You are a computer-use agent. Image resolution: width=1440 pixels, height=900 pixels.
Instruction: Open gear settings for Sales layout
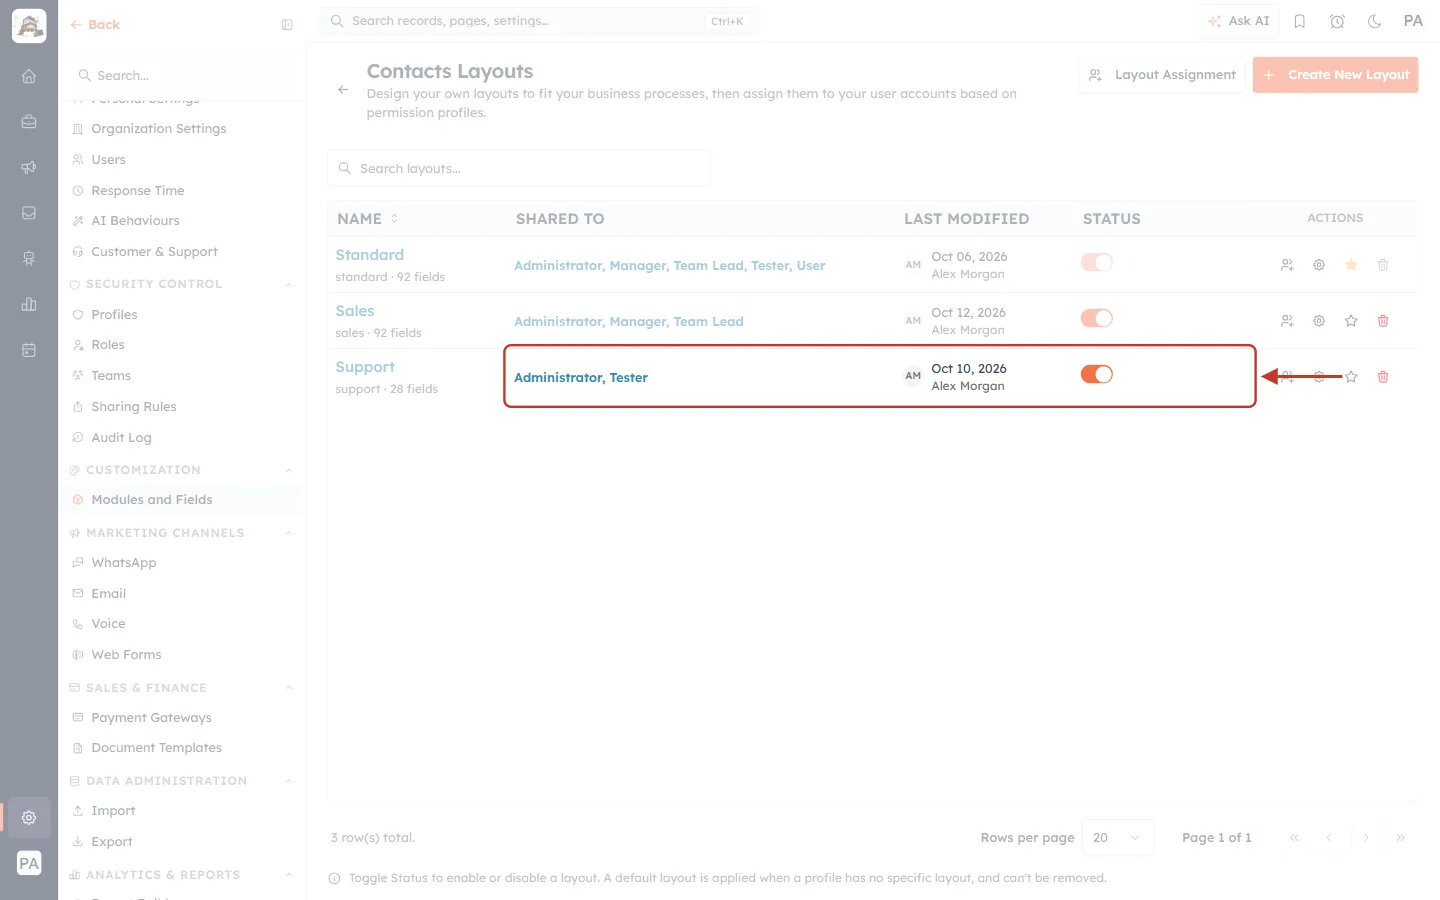1319,321
